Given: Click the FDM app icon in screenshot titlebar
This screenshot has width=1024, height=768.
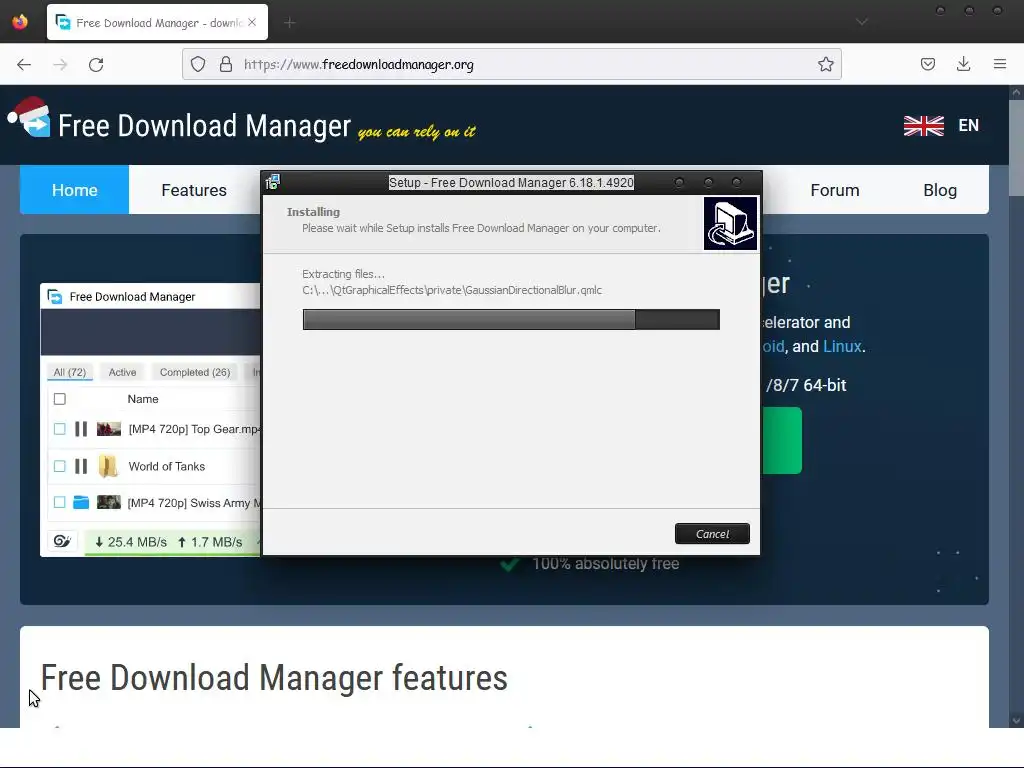Looking at the screenshot, I should click(x=56, y=296).
